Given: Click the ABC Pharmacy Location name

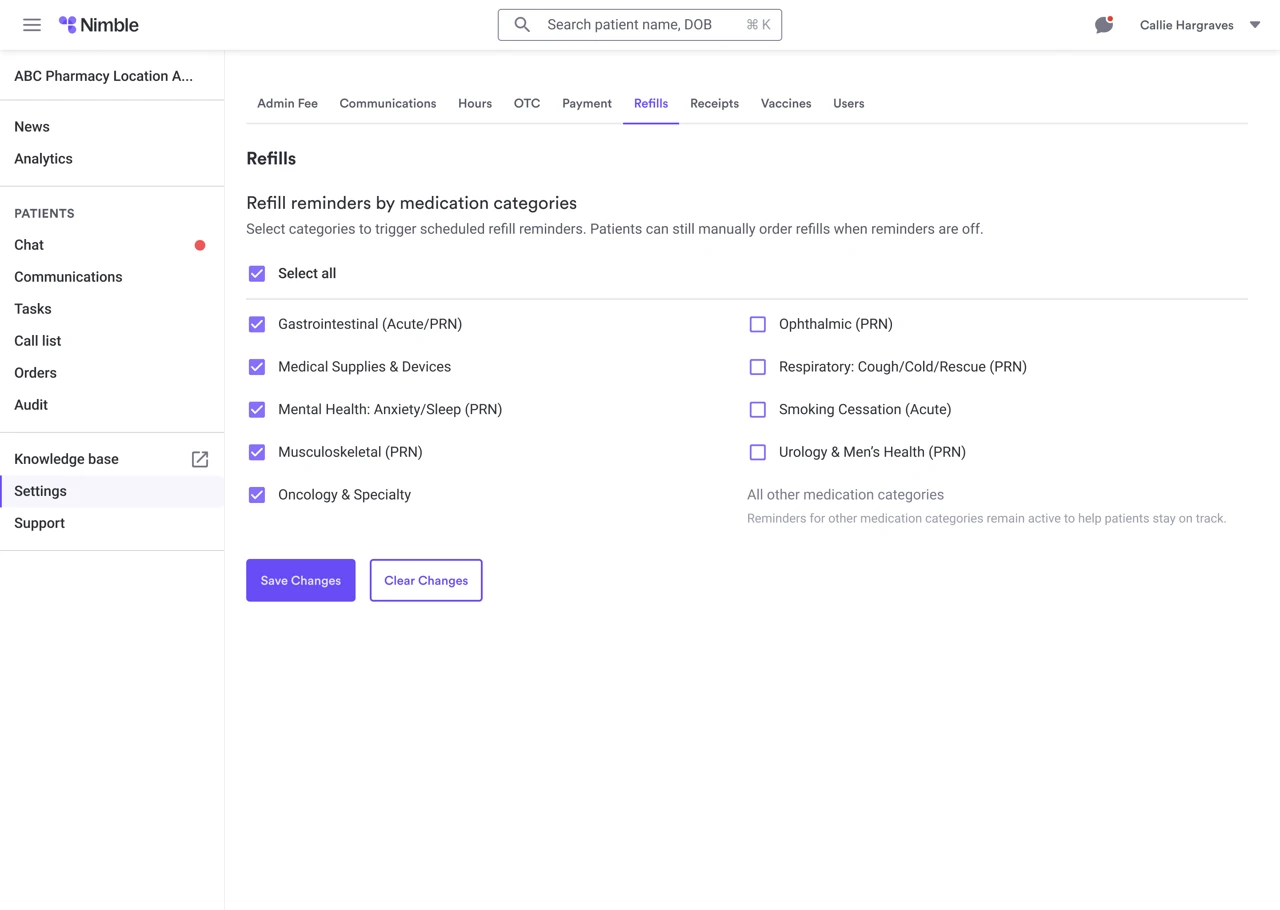Looking at the screenshot, I should tap(104, 76).
